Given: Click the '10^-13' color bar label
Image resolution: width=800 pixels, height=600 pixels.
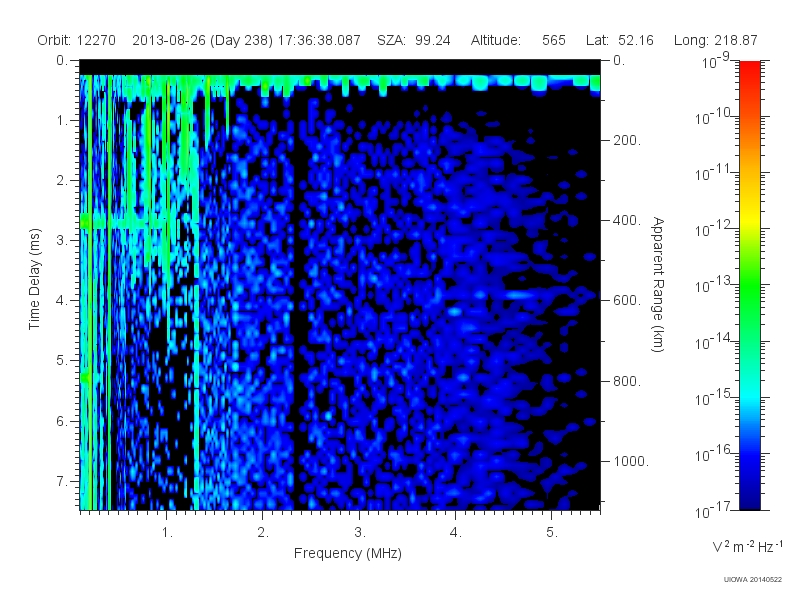Looking at the screenshot, I should (713, 285).
